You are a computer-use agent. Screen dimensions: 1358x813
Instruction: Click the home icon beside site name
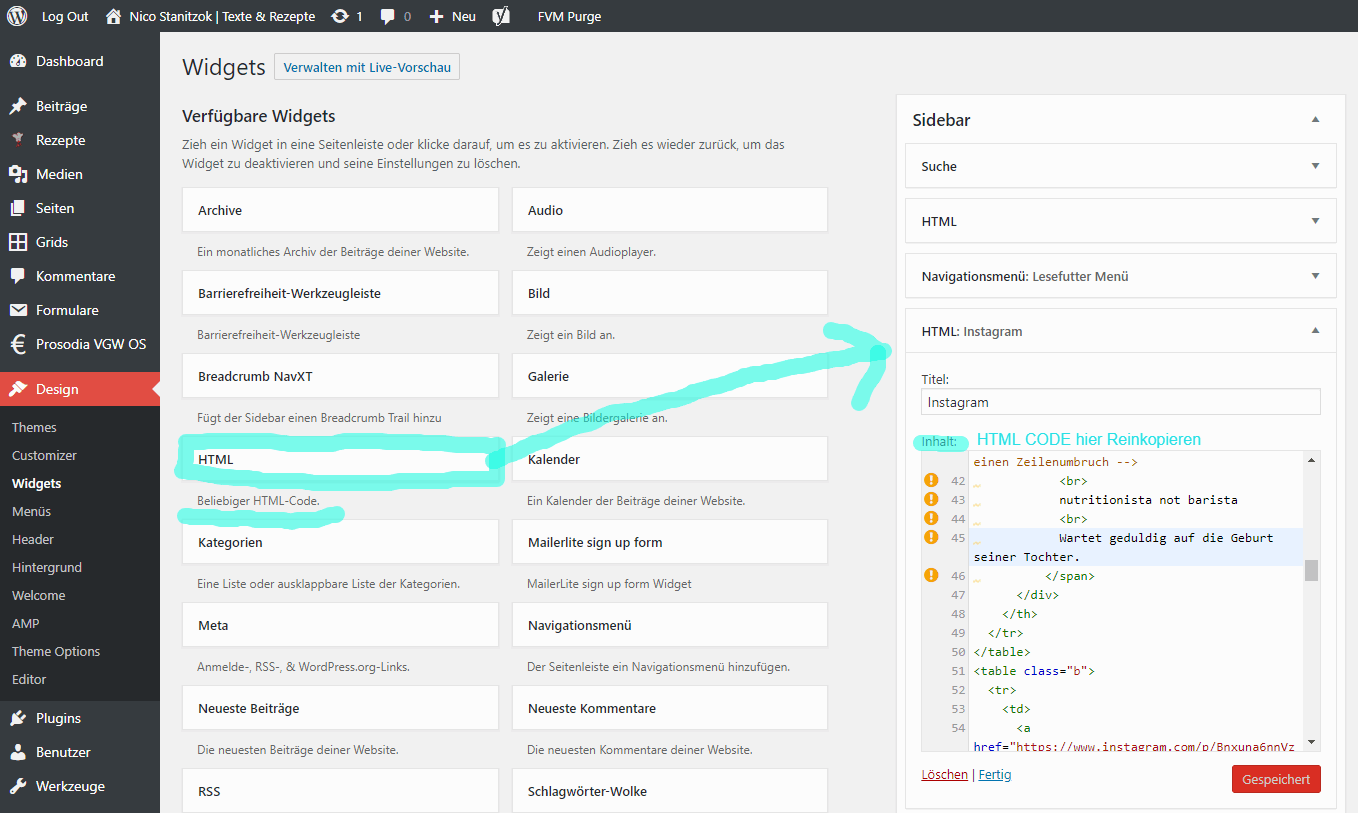tap(113, 16)
